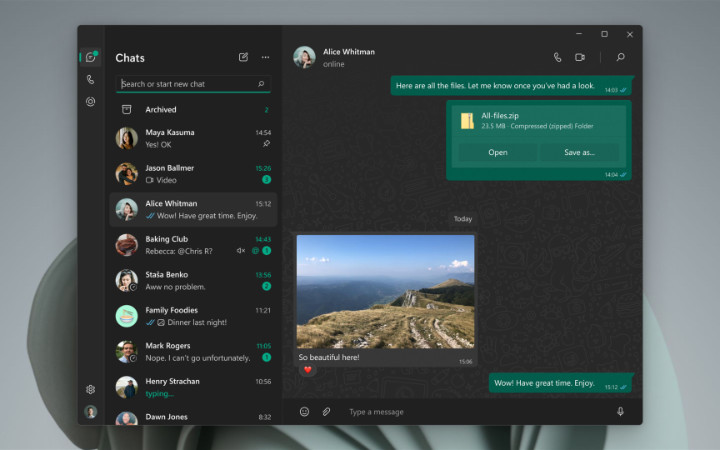Open the attachment paperclip menu

(x=326, y=412)
